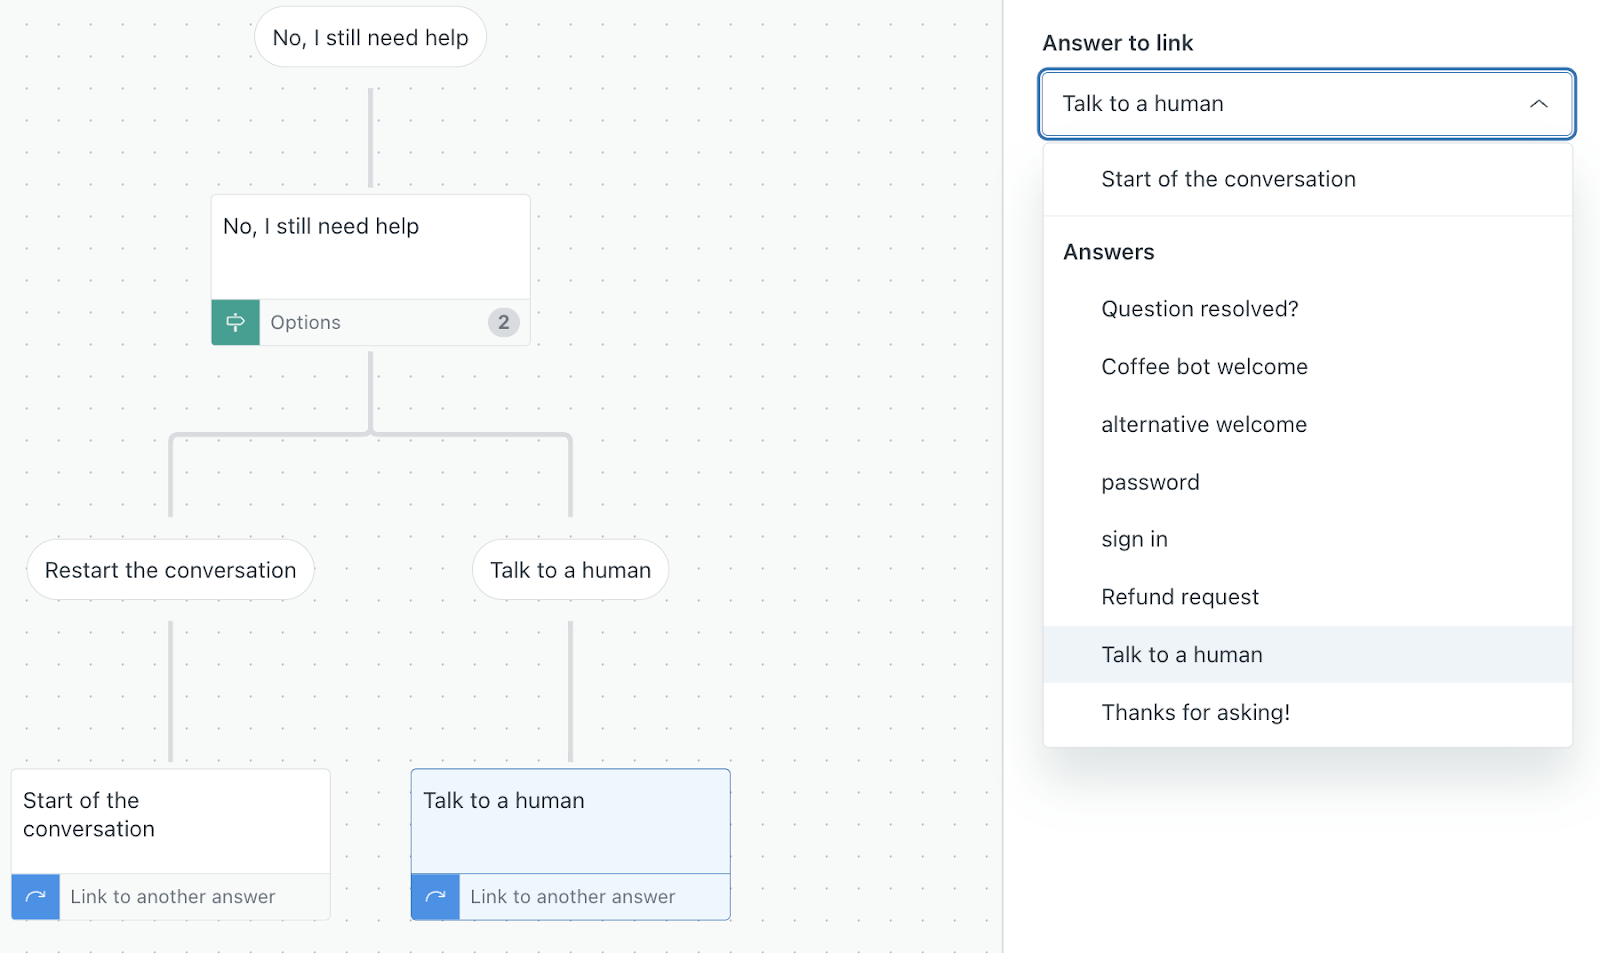Click the Talk to a human pill node
The width and height of the screenshot is (1600, 953).
570,570
